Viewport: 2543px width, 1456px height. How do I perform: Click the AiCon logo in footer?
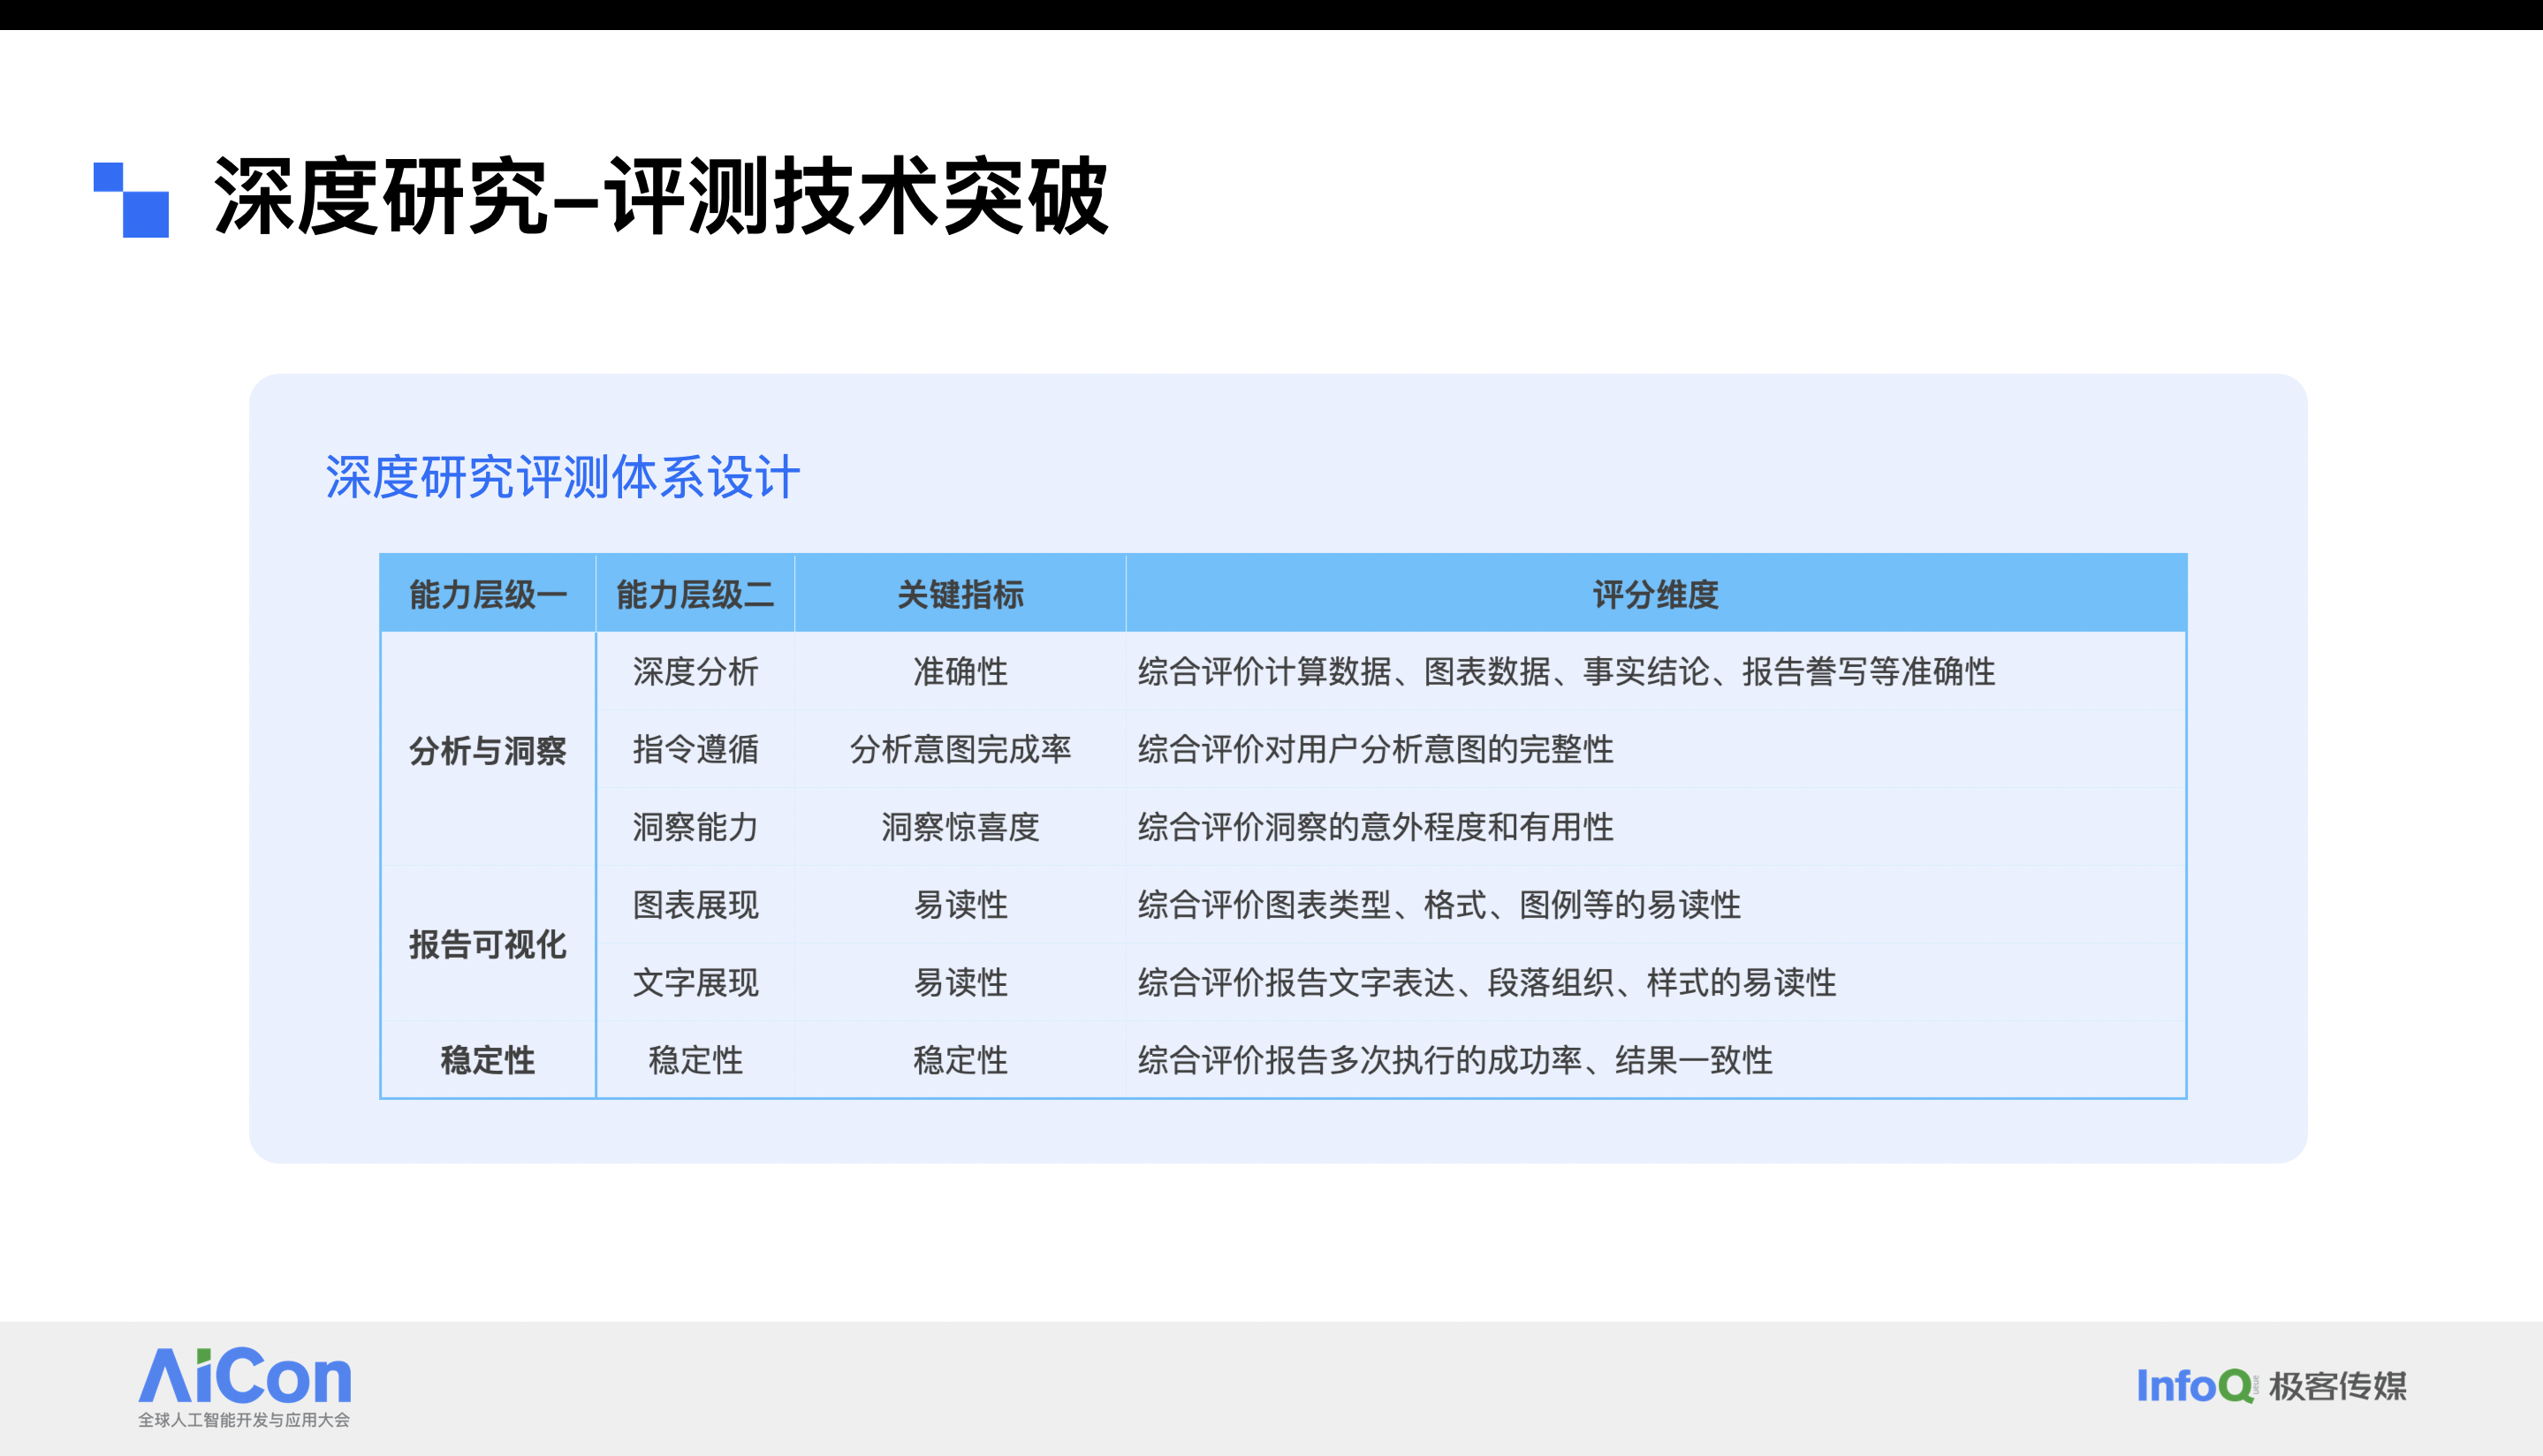click(x=245, y=1377)
